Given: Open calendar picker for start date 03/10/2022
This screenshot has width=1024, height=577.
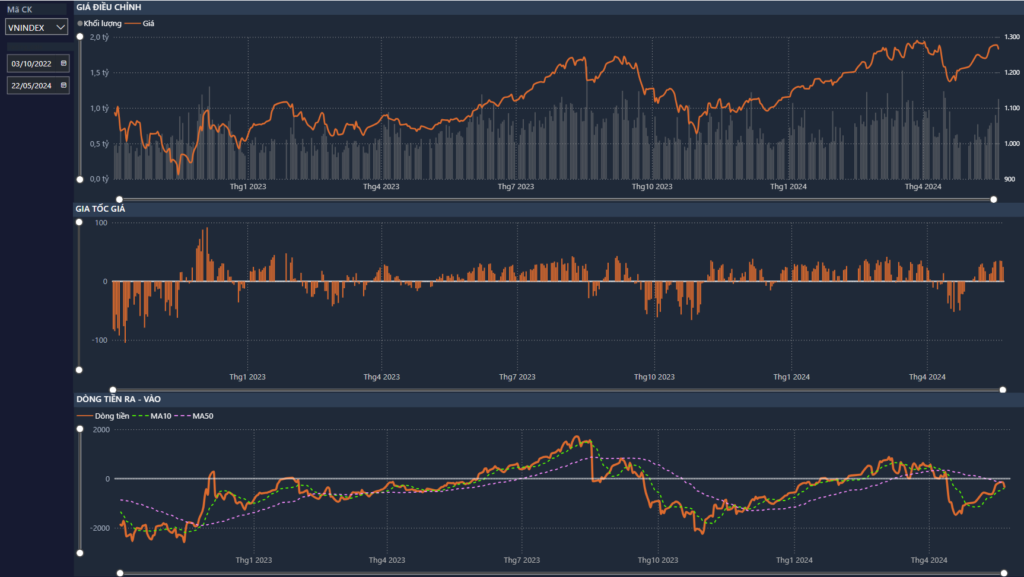Looking at the screenshot, I should (x=64, y=63).
